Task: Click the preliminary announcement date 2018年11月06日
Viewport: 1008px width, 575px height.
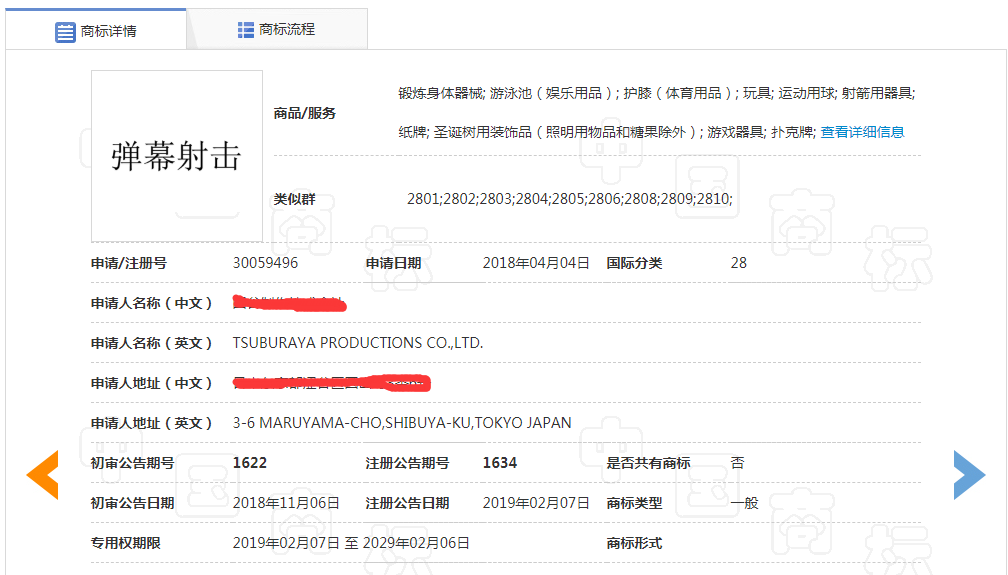Action: (x=286, y=503)
